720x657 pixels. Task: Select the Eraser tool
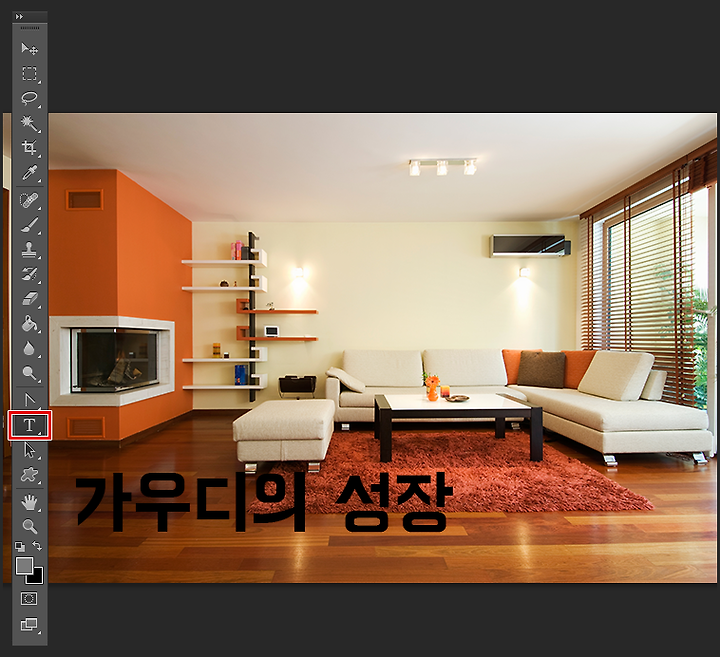point(29,299)
